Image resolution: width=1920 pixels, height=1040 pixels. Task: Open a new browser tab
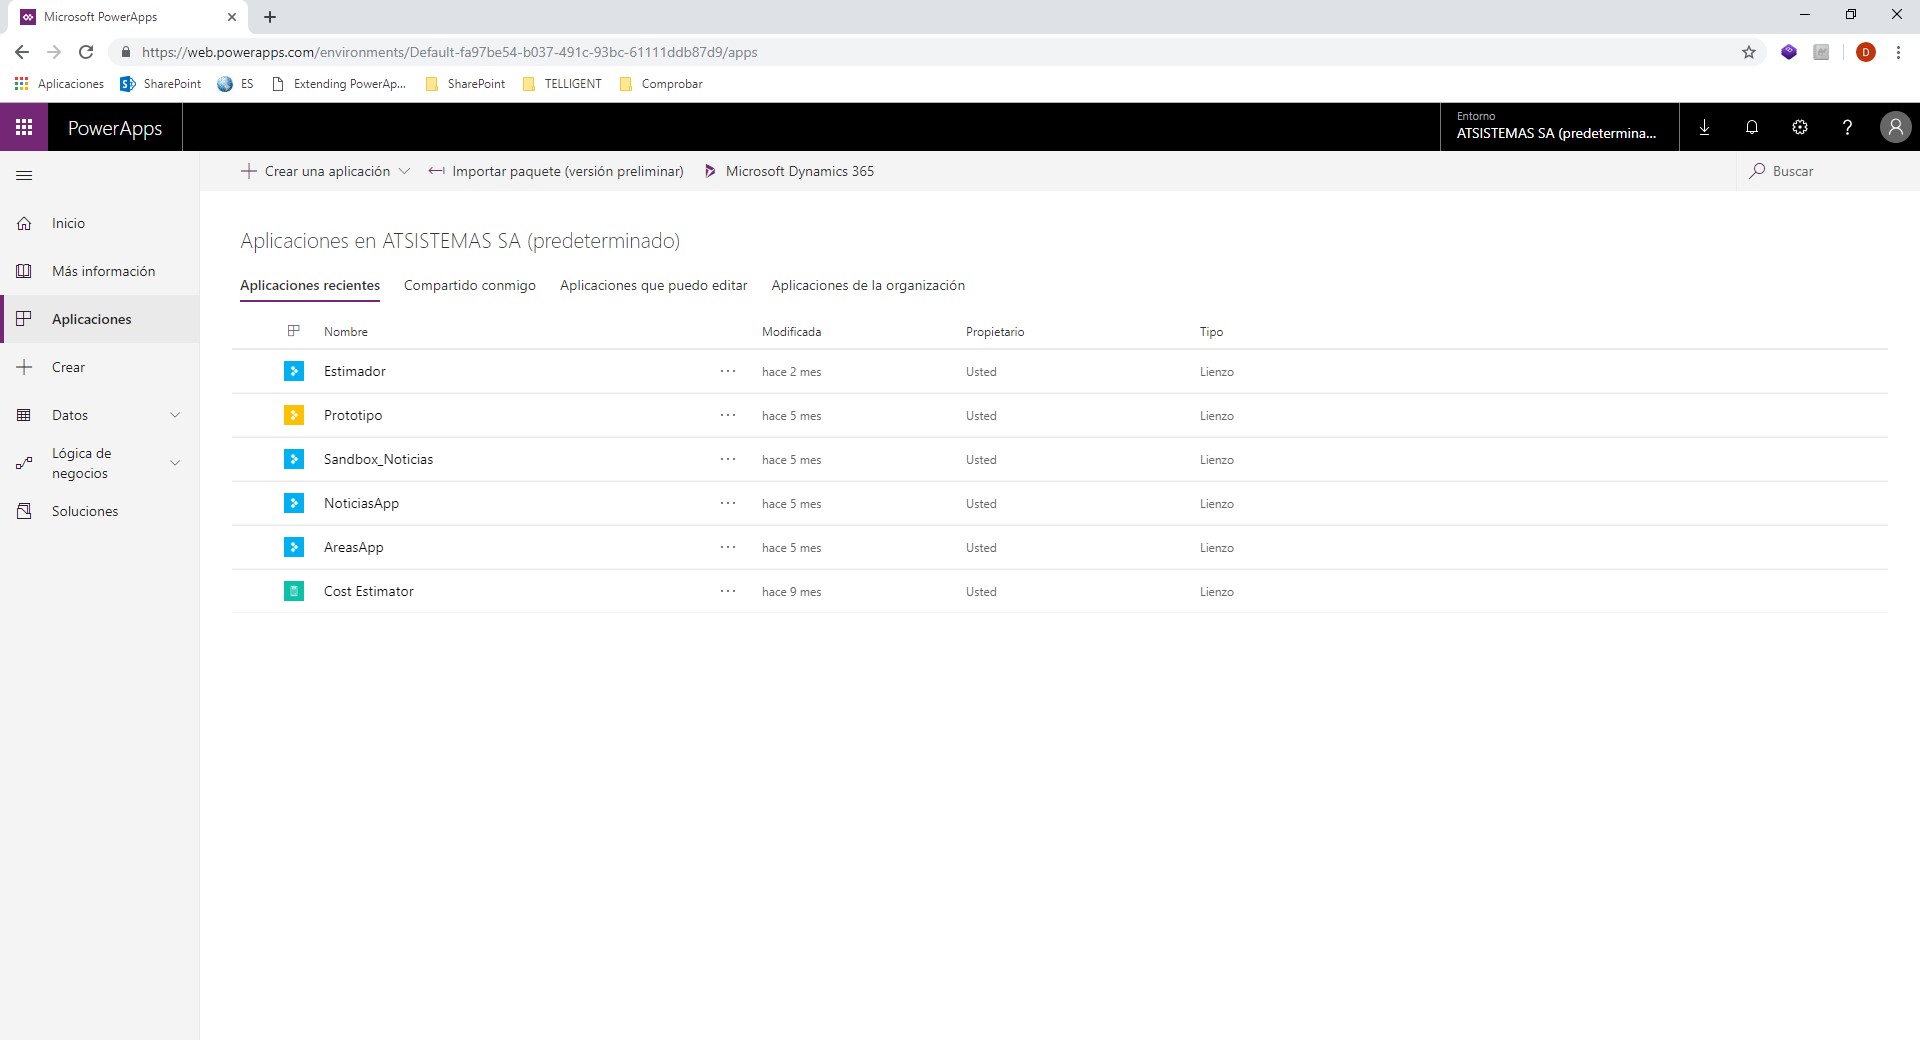270,17
